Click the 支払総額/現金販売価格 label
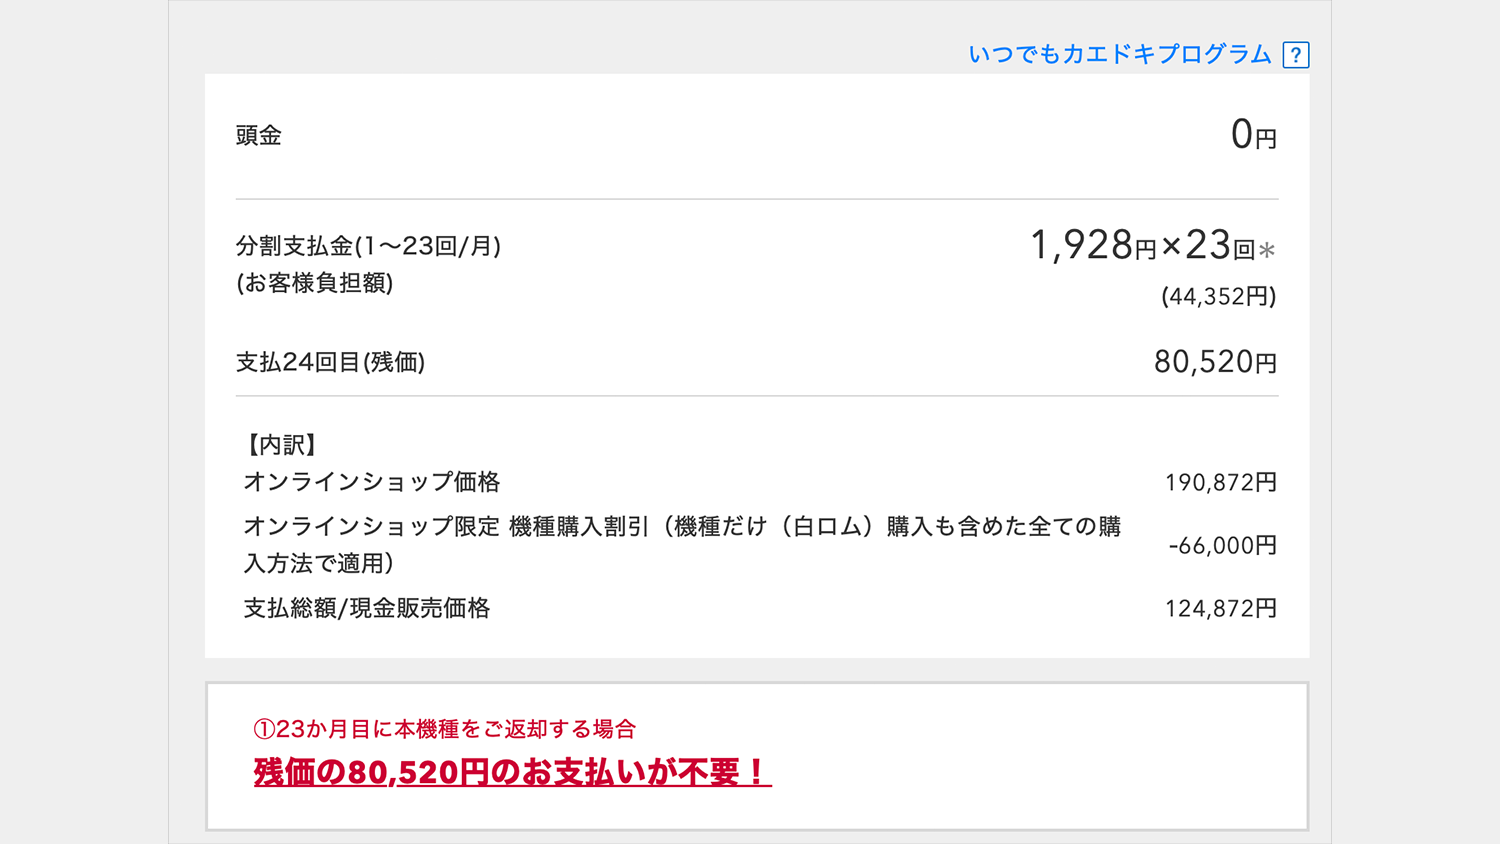This screenshot has width=1500, height=844. point(366,608)
